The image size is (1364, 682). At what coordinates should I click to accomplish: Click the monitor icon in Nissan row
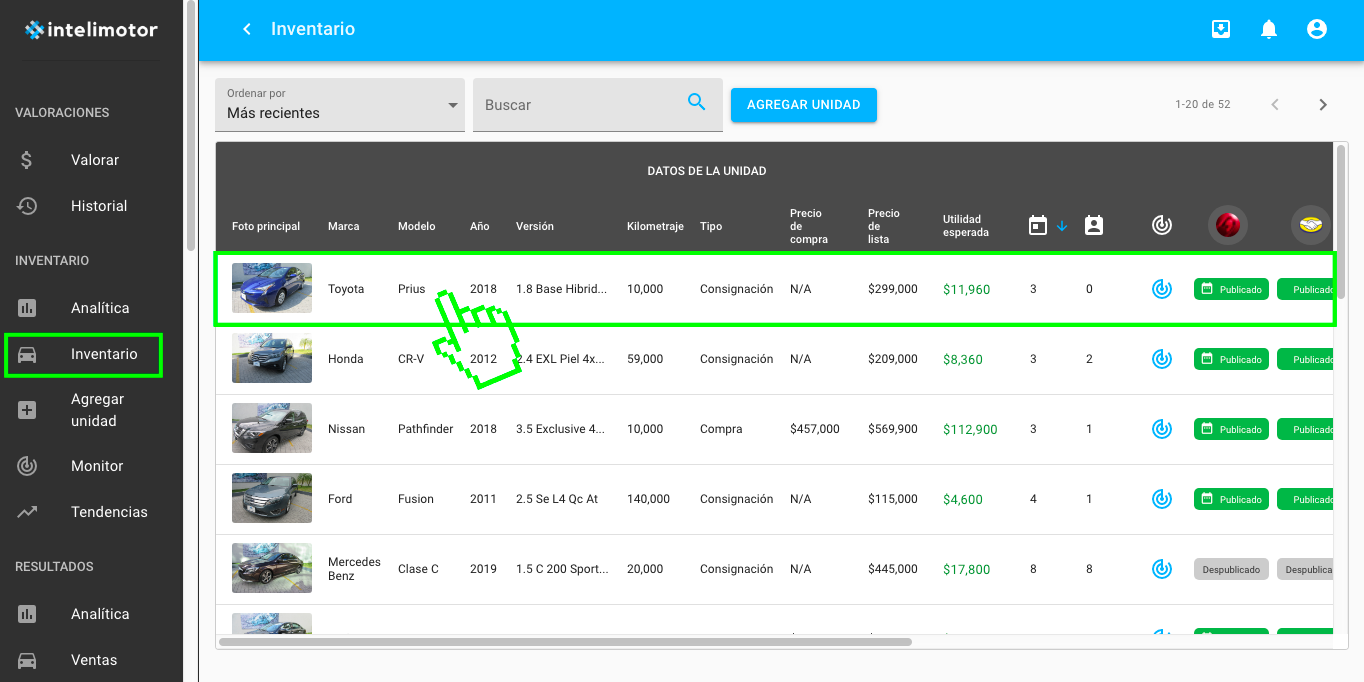[1161, 429]
